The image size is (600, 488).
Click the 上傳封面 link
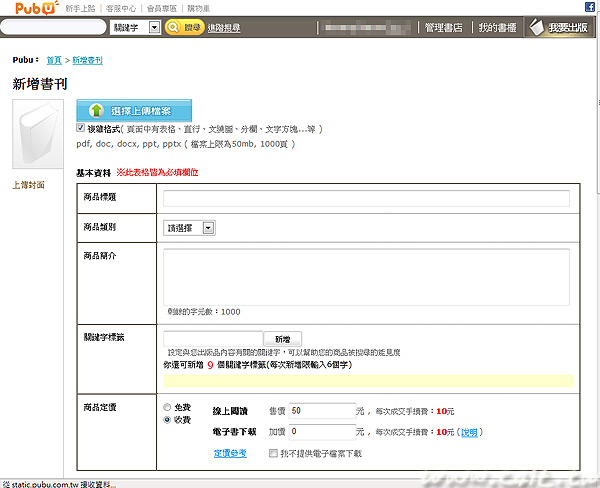click(x=28, y=185)
